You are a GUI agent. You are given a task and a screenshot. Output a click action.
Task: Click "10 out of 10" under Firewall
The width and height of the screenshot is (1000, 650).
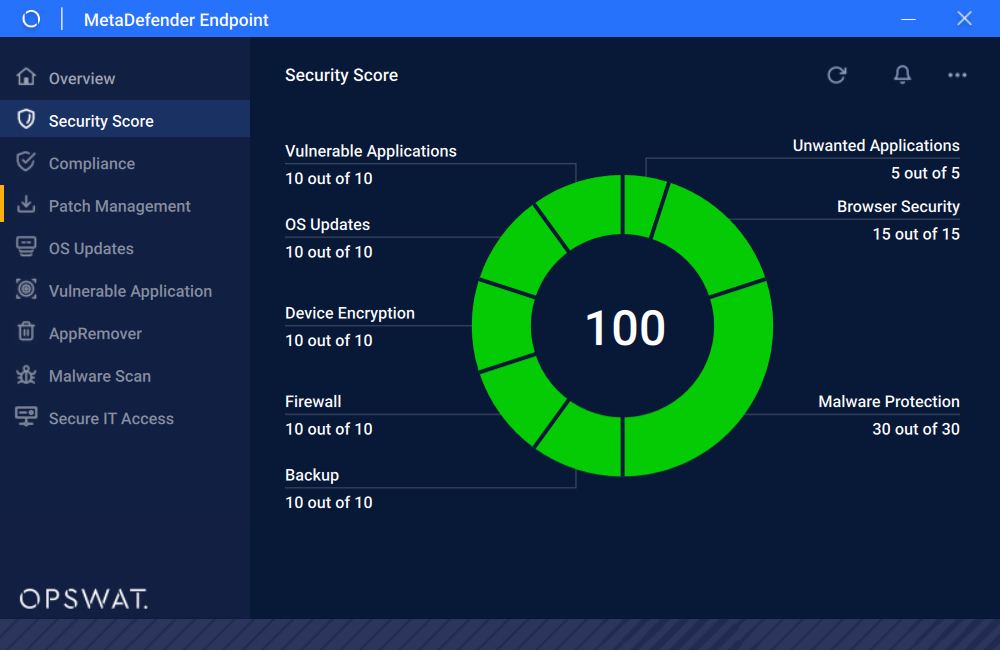click(x=328, y=429)
